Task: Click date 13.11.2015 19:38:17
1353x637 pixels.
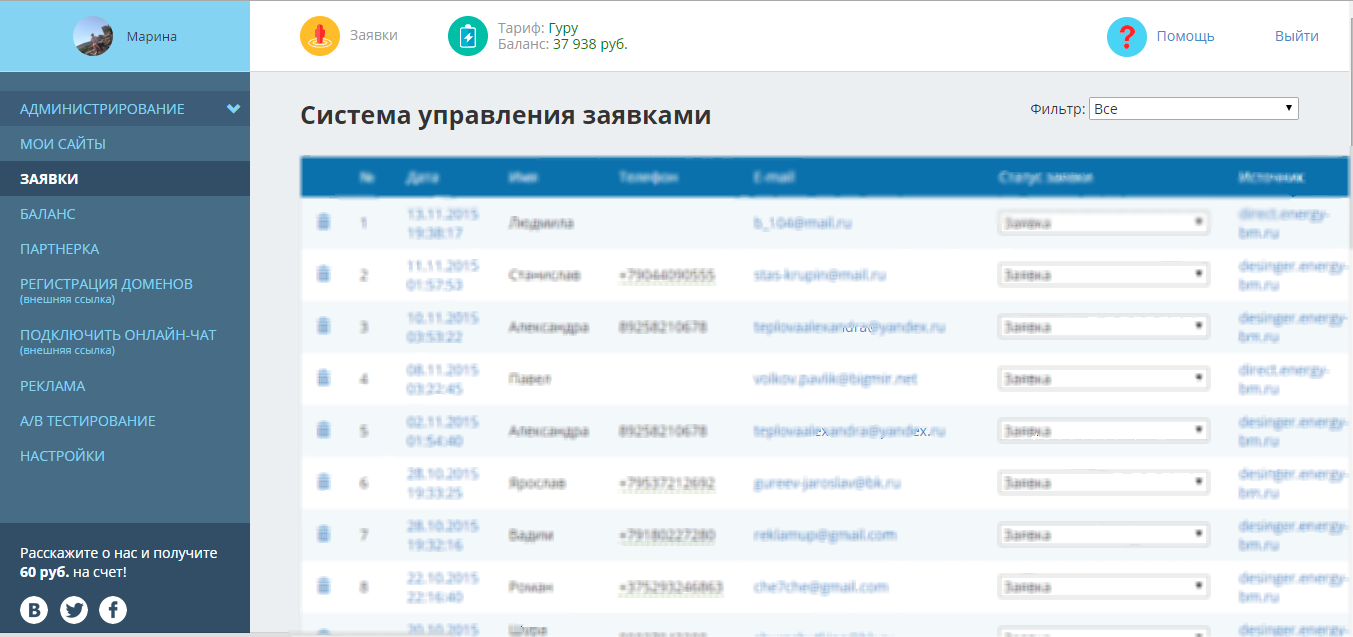Action: tap(443, 223)
